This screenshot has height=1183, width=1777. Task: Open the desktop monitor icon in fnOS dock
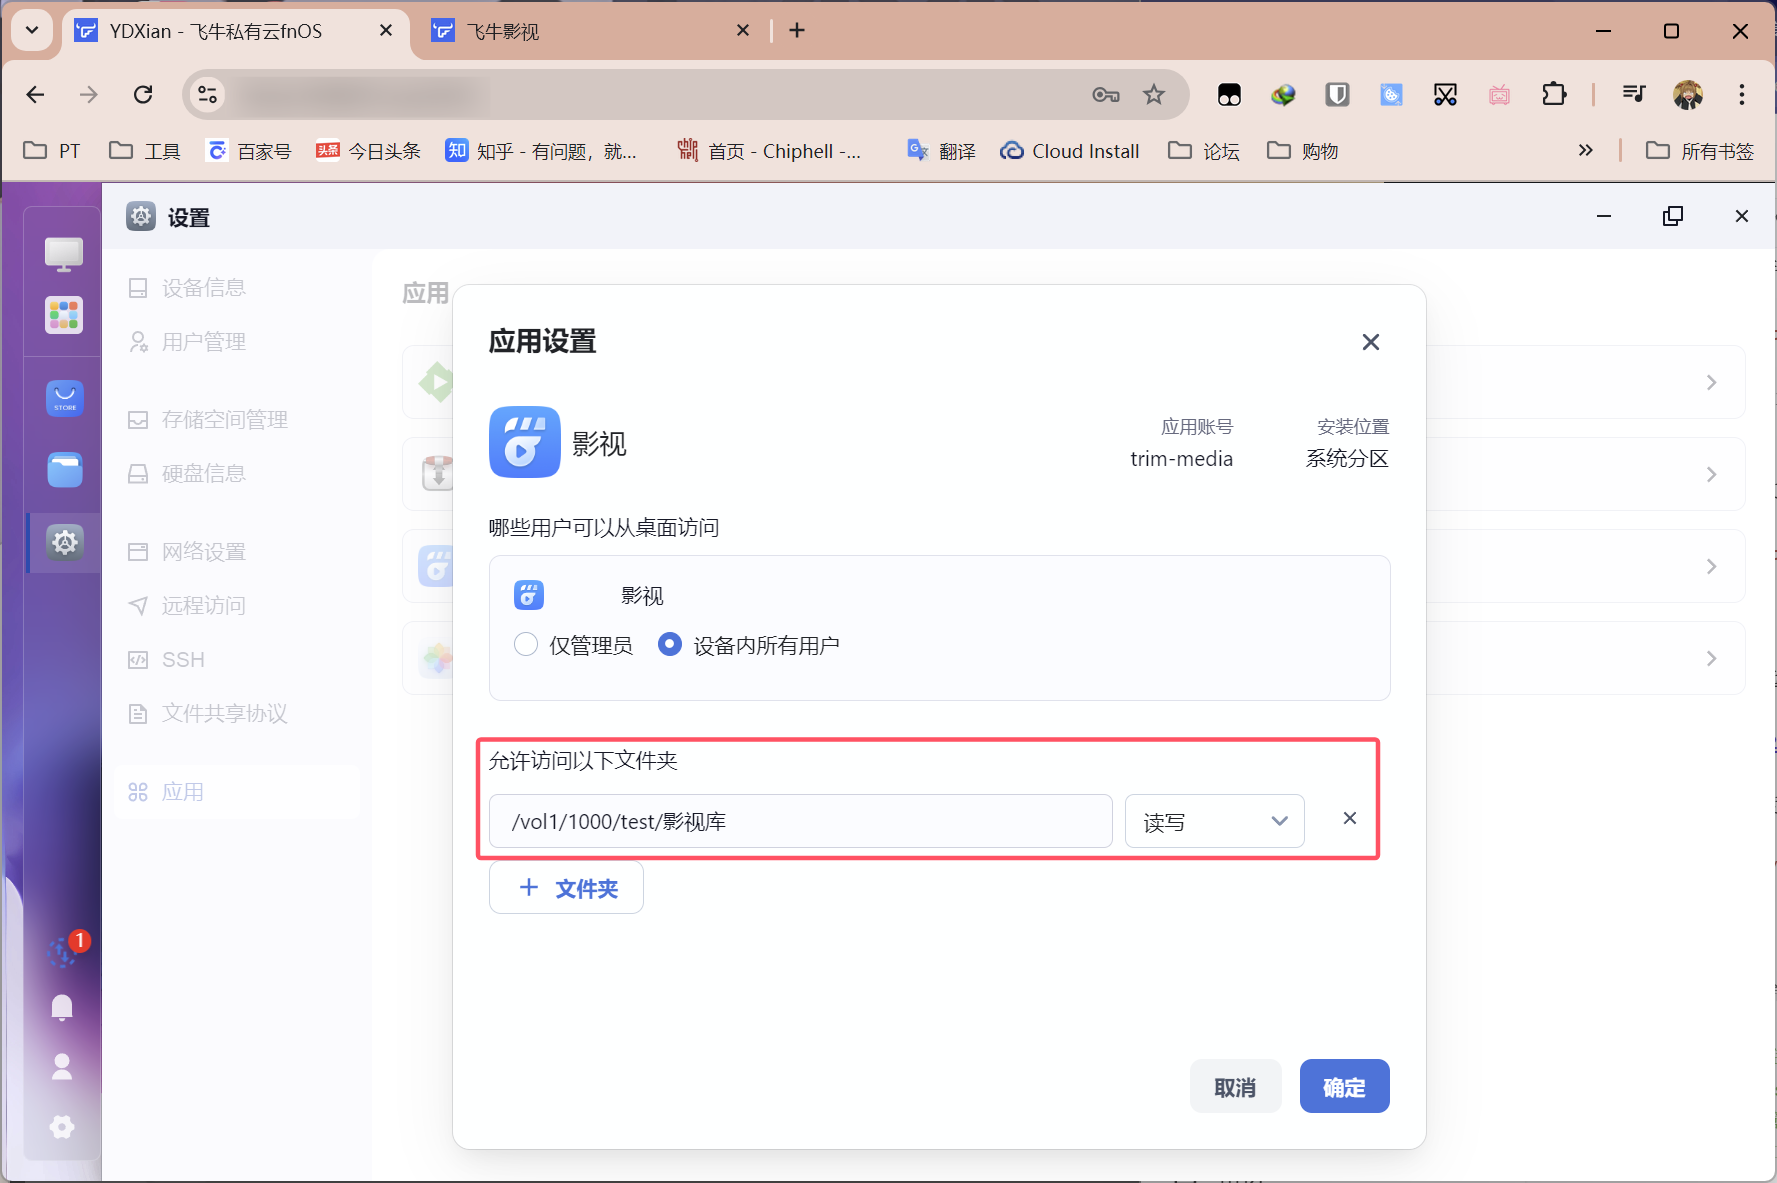click(64, 254)
